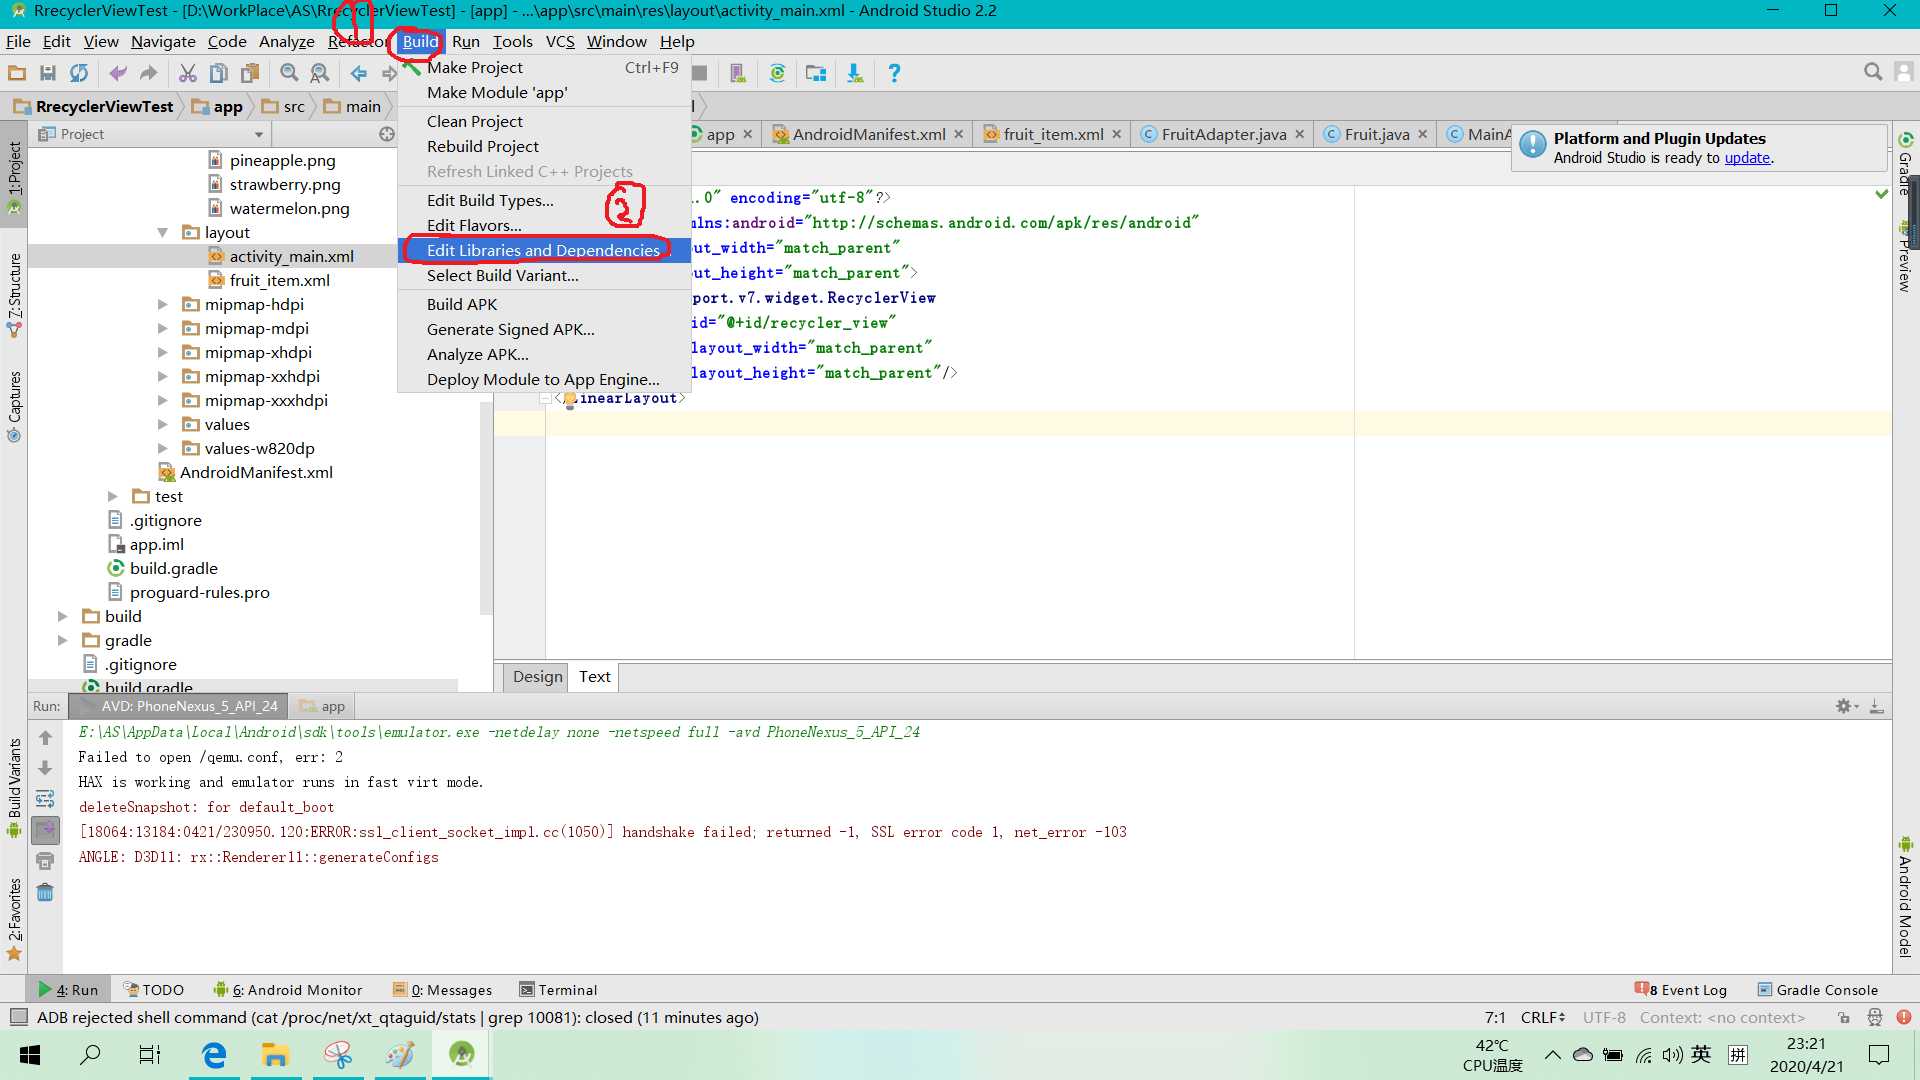The height and width of the screenshot is (1080, 1920).
Task: Toggle soft-wrap icon in Run panel
Action: click(45, 799)
